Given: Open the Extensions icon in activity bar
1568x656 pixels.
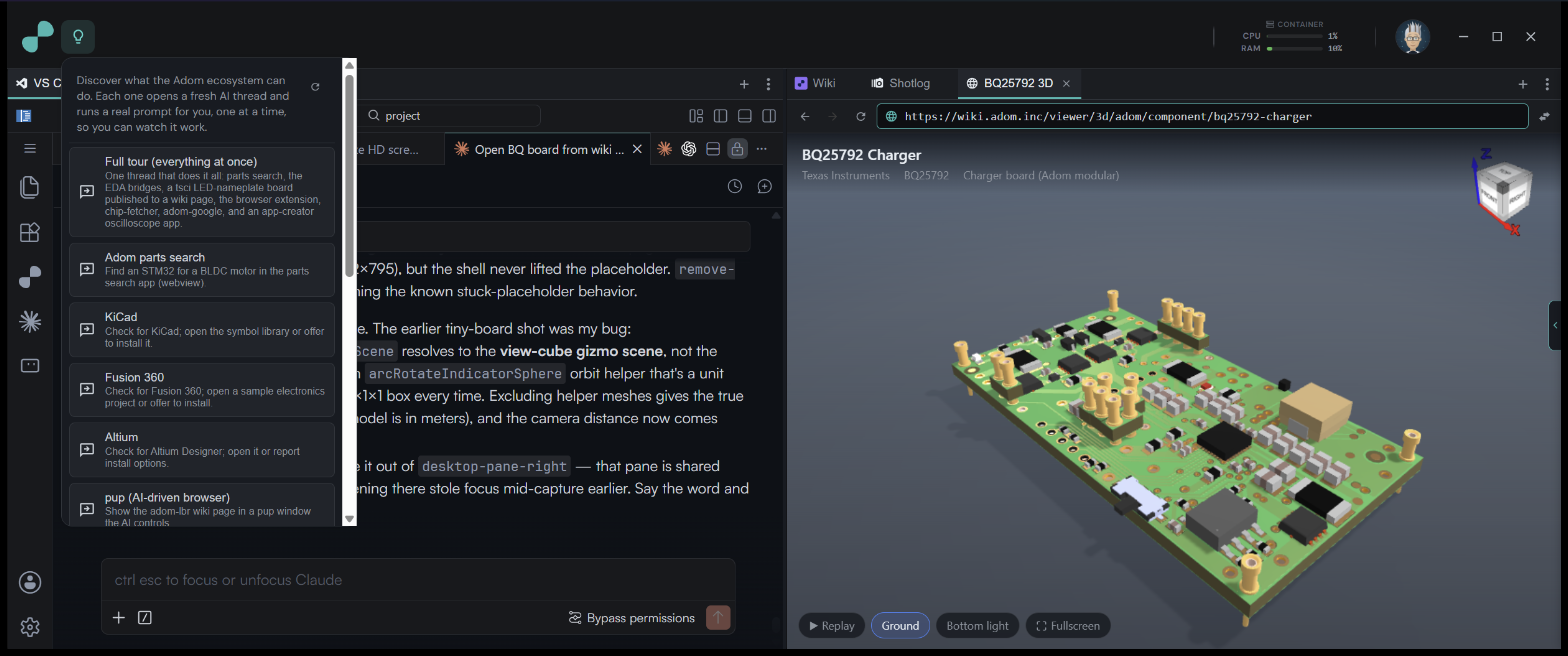Looking at the screenshot, I should tap(30, 232).
